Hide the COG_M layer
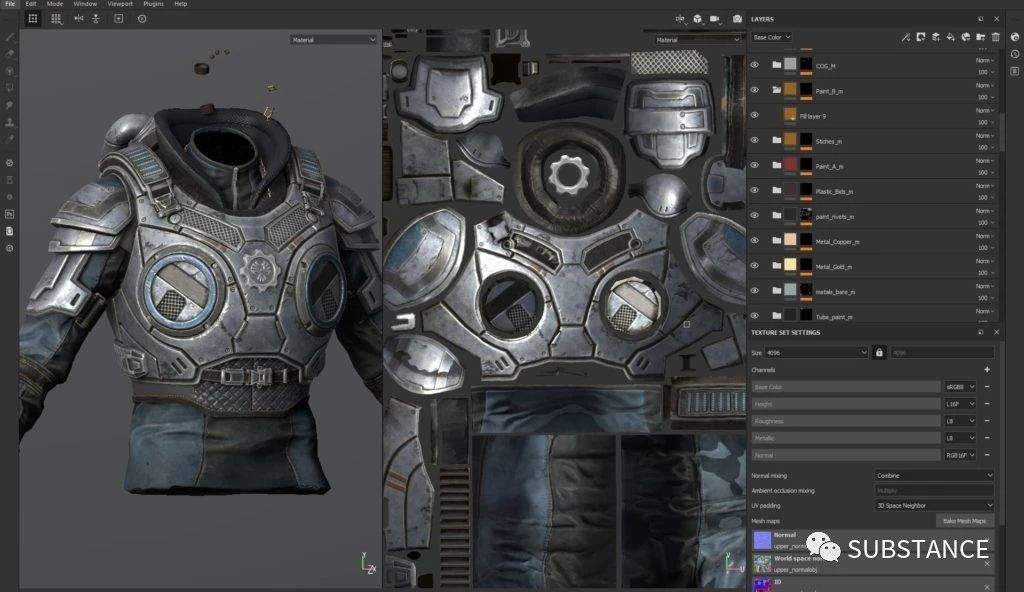Image resolution: width=1024 pixels, height=592 pixels. pyautogui.click(x=754, y=65)
